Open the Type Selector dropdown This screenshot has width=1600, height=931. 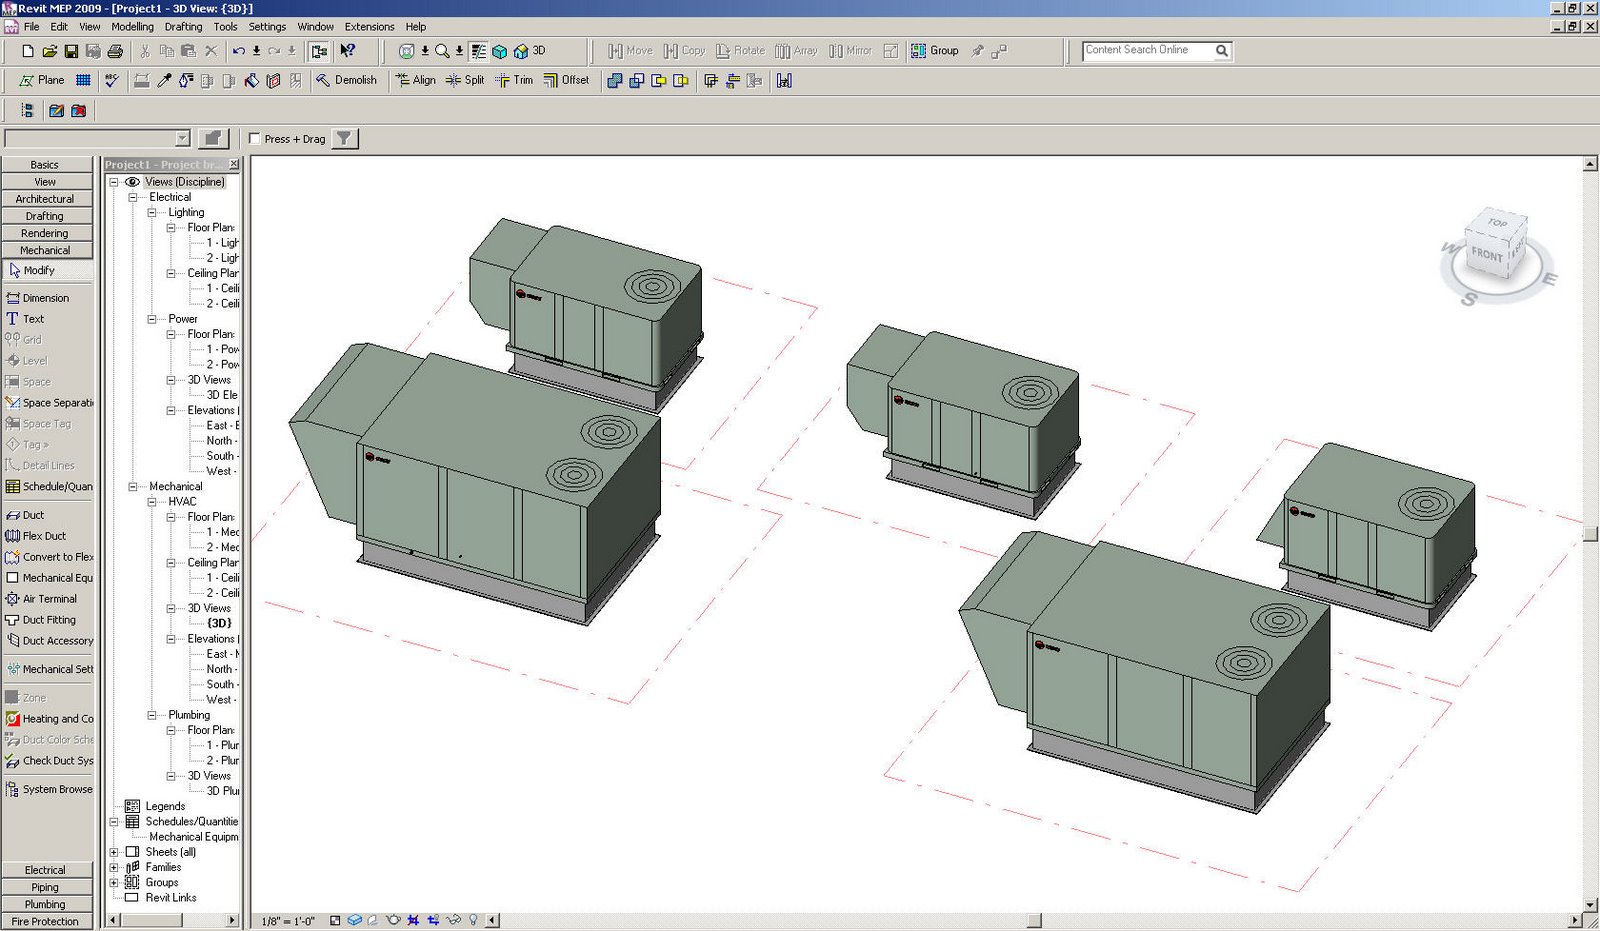(182, 139)
